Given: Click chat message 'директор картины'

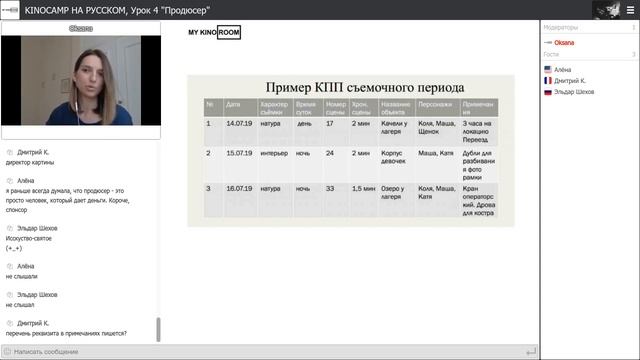Looking at the screenshot, I should point(30,162).
